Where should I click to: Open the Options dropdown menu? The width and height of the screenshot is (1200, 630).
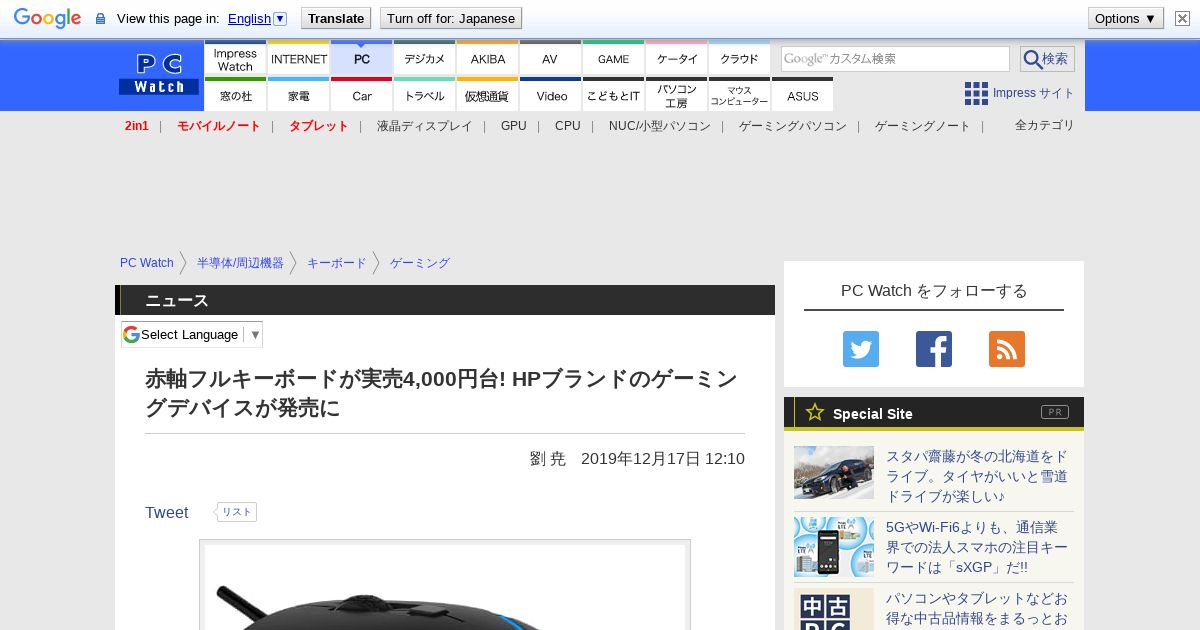coord(1125,18)
